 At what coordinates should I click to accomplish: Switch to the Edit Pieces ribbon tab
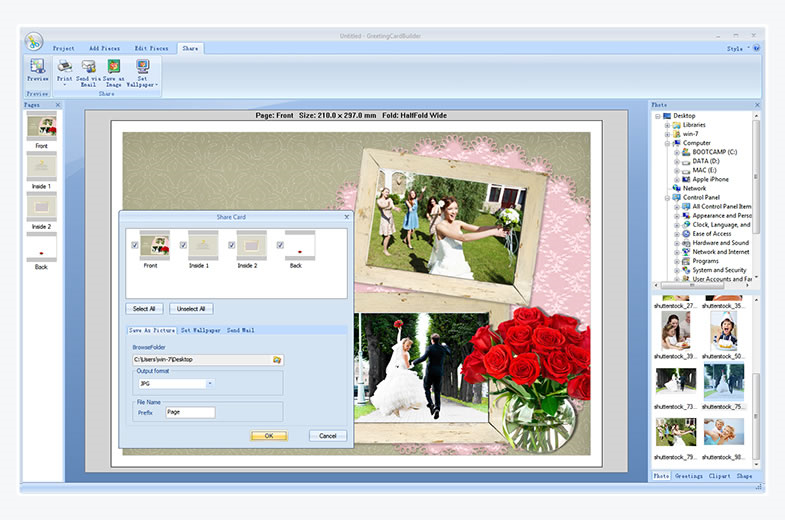click(x=151, y=49)
